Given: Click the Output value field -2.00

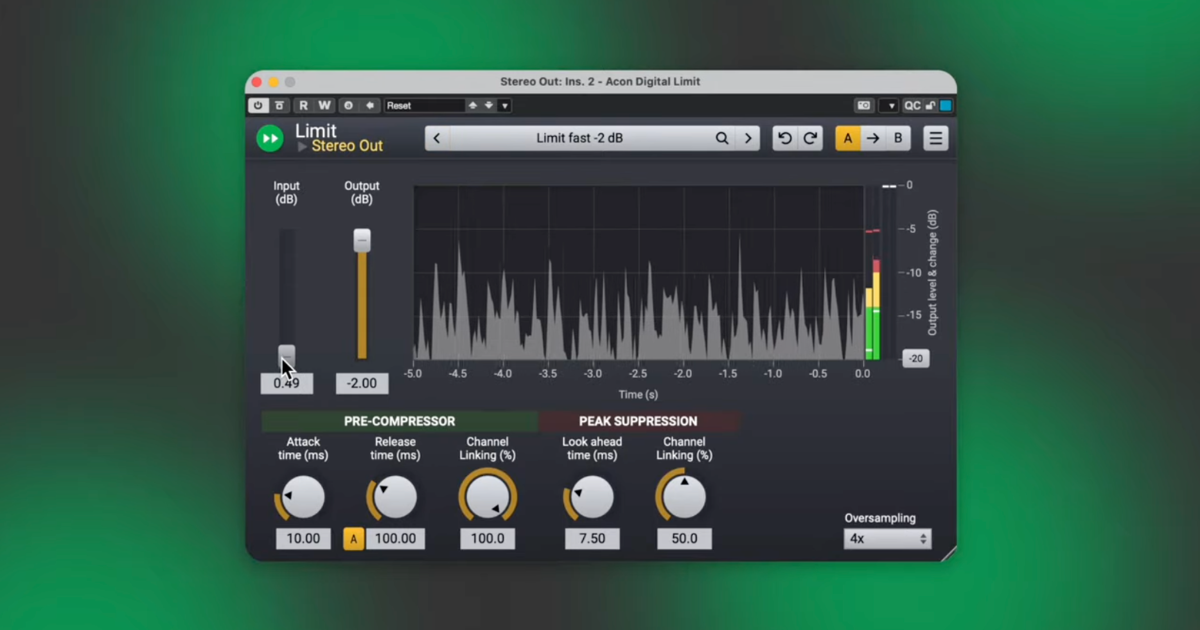Looking at the screenshot, I should (x=362, y=383).
